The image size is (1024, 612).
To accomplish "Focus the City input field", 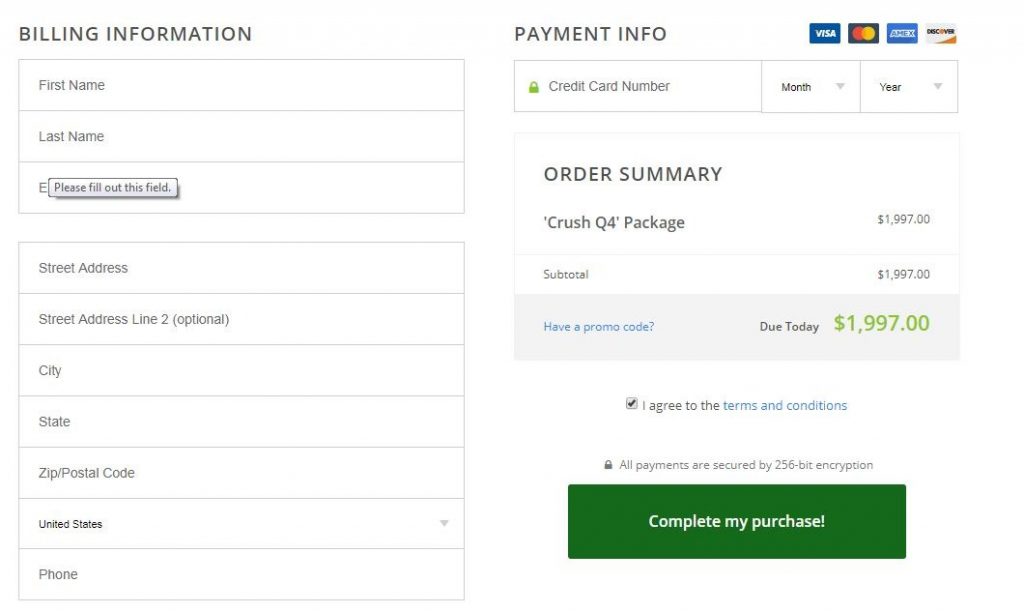I will click(241, 371).
